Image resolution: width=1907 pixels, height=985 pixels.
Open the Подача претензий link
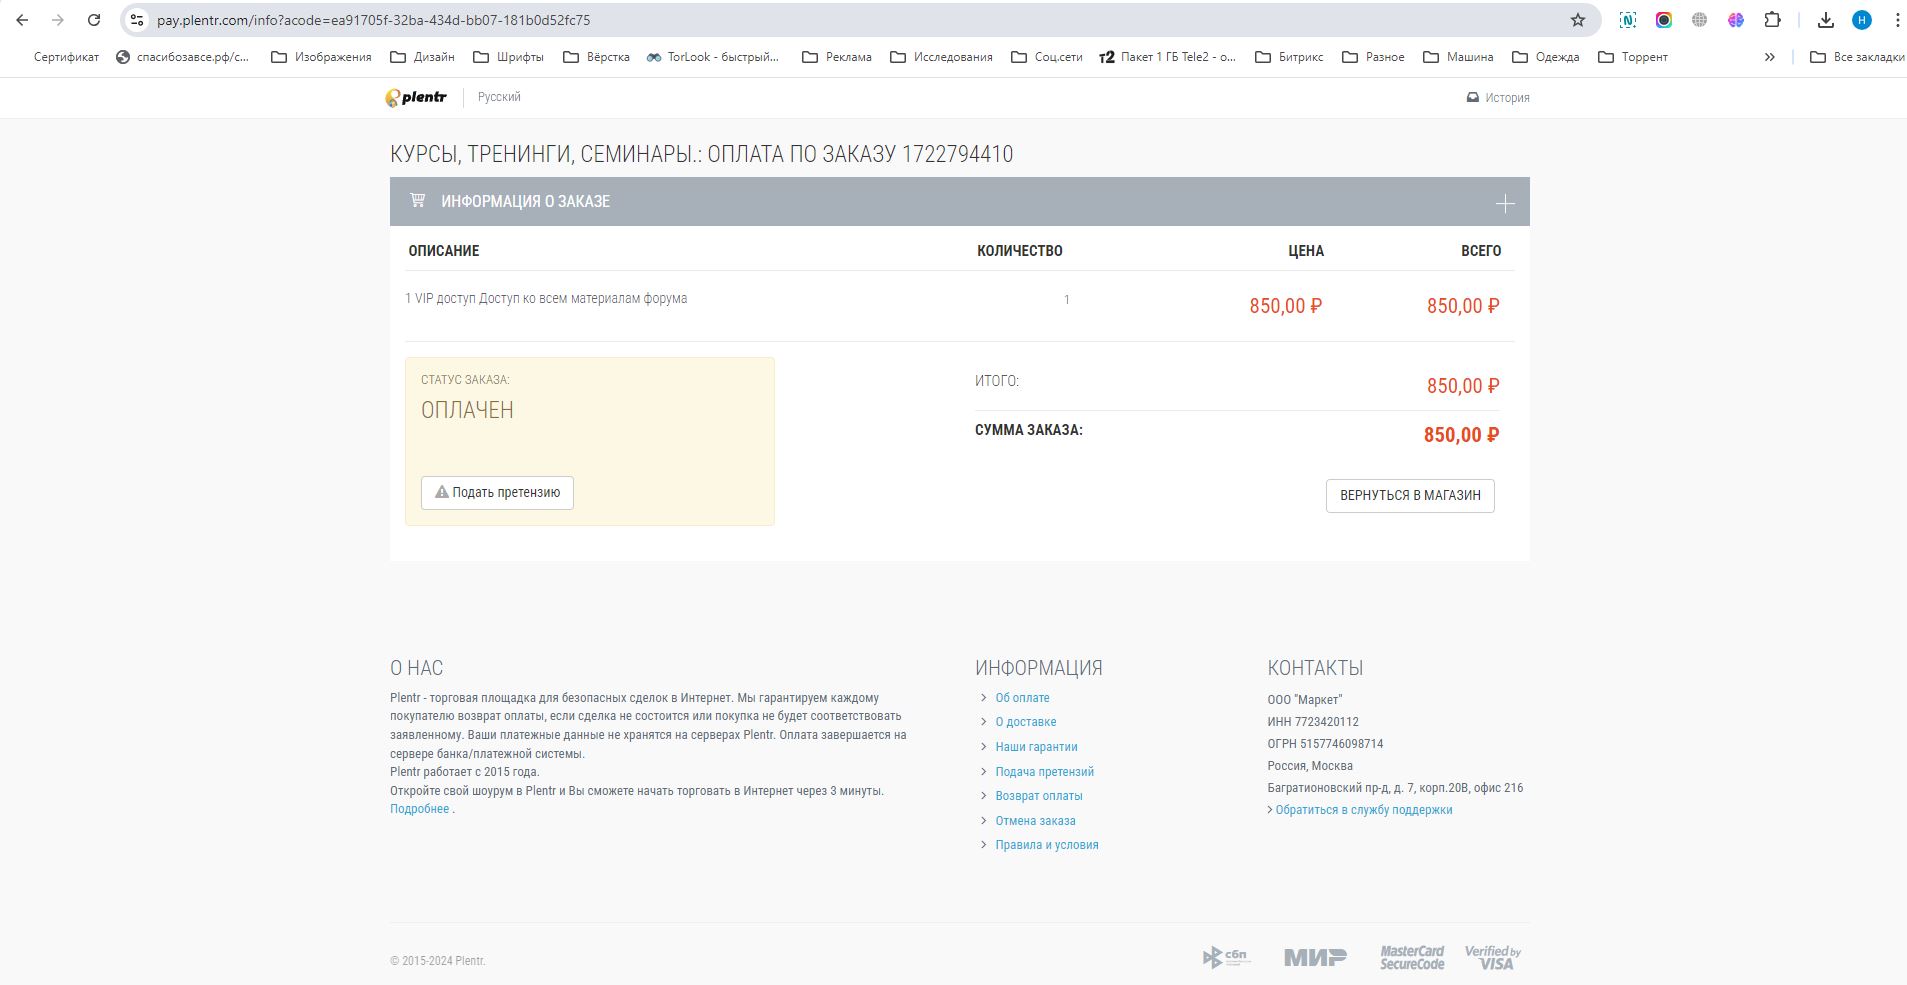(x=1044, y=772)
